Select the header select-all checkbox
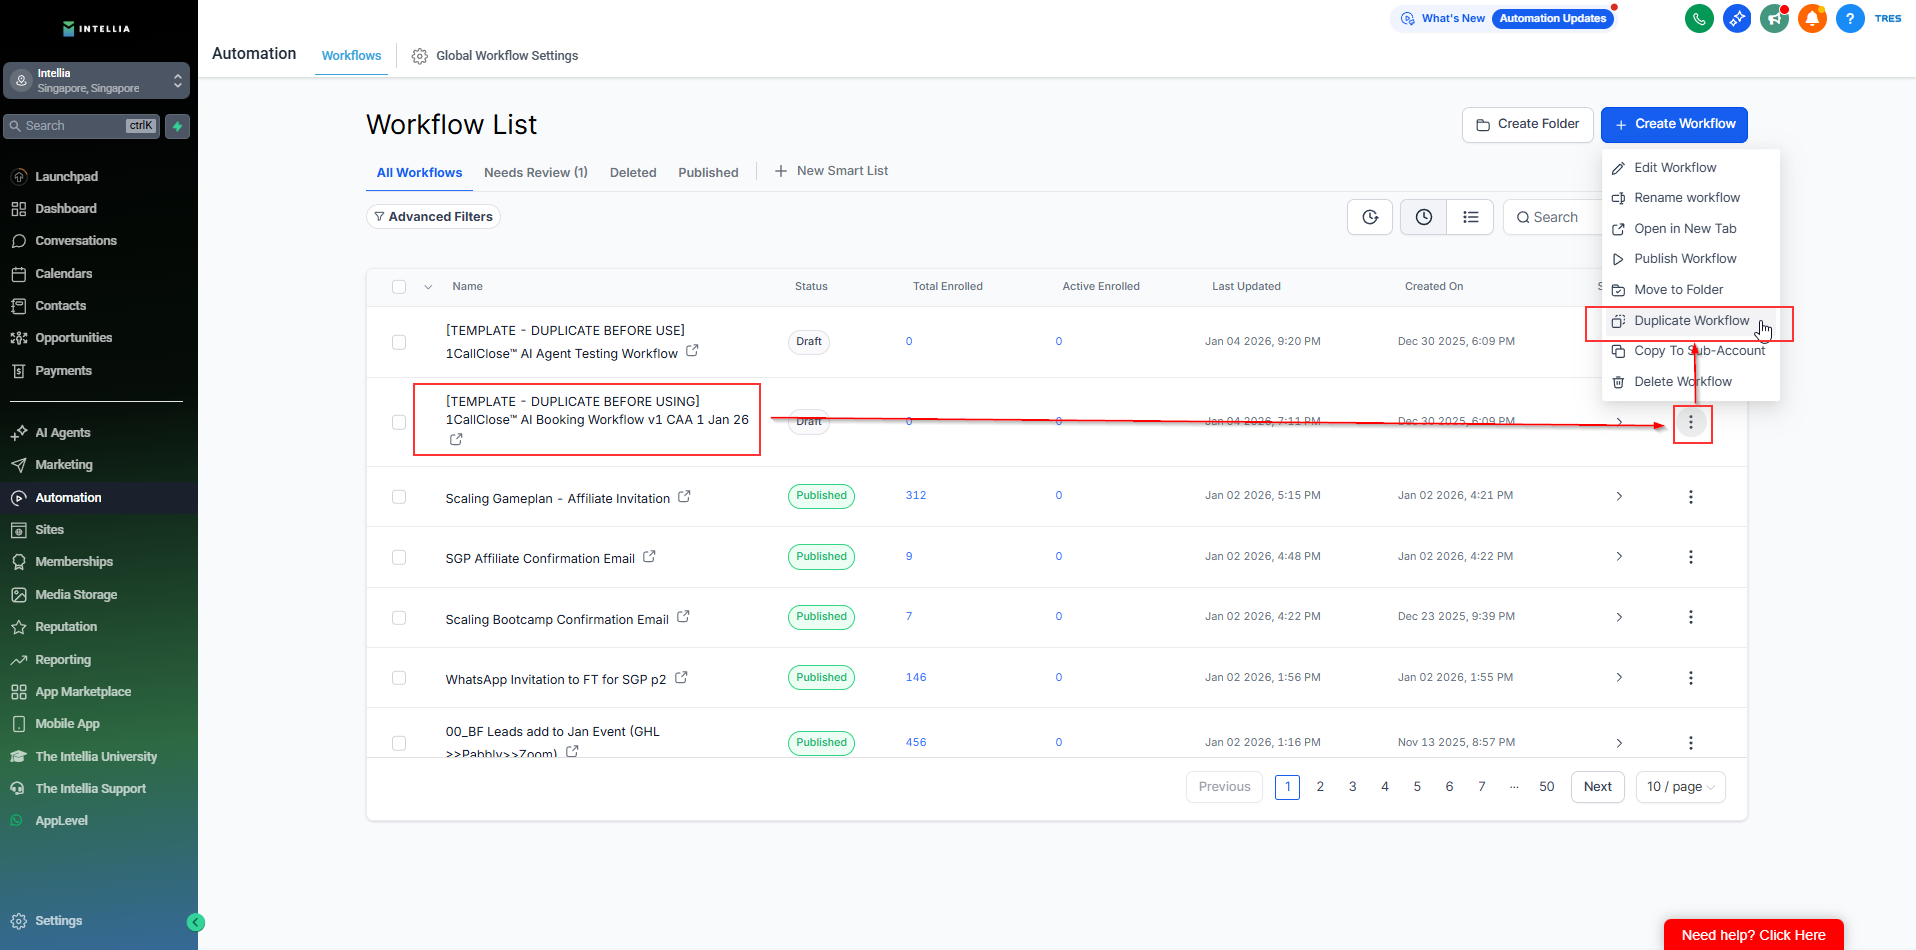This screenshot has height=950, width=1916. 399,287
